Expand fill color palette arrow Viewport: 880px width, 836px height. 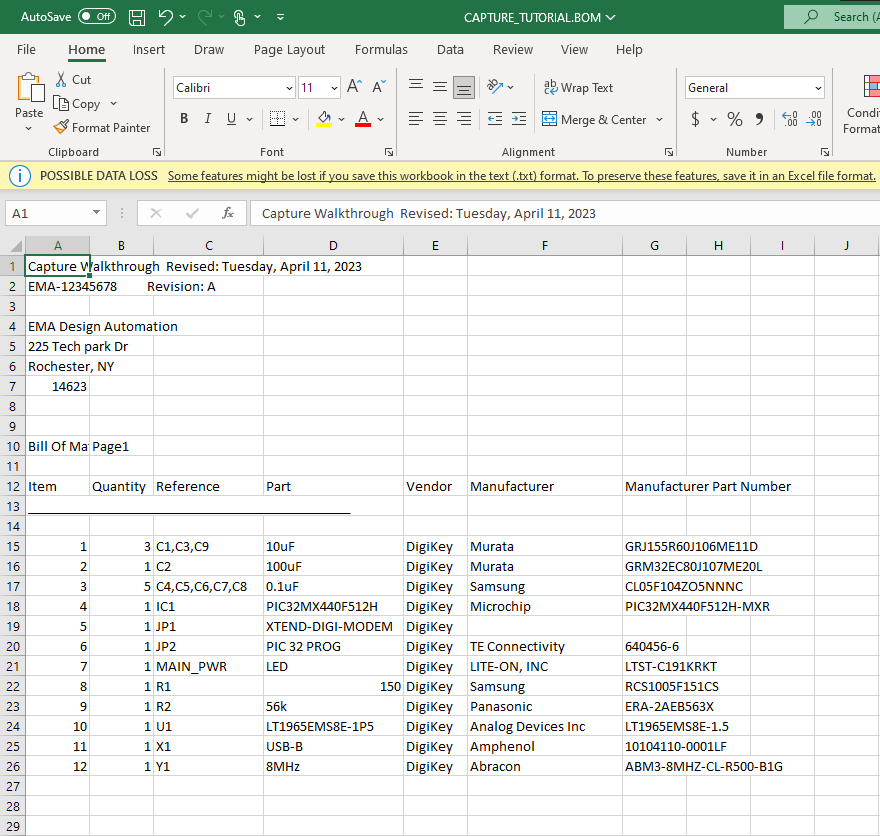point(341,120)
